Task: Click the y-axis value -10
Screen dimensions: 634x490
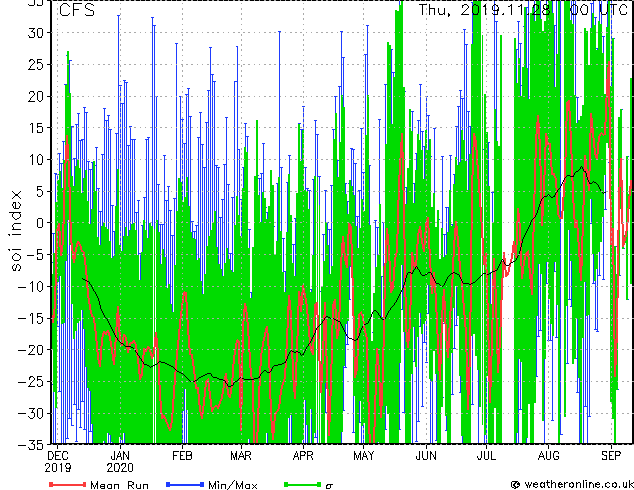Action: point(30,287)
